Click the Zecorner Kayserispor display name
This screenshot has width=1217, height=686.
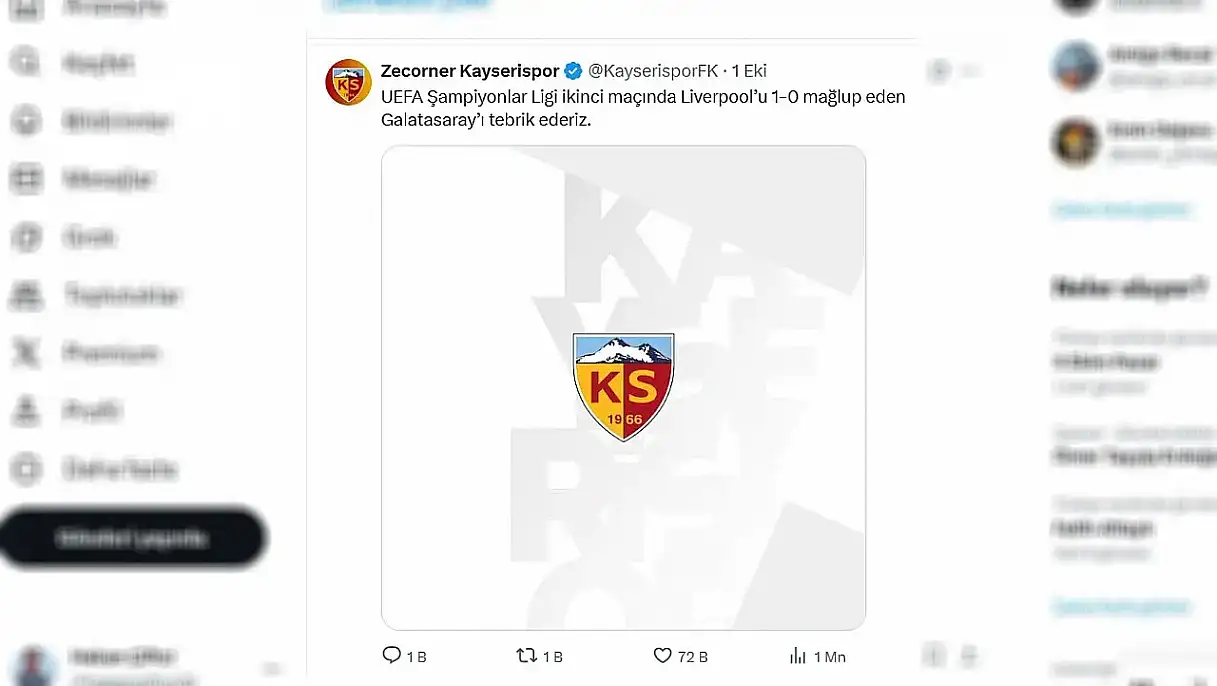(469, 71)
